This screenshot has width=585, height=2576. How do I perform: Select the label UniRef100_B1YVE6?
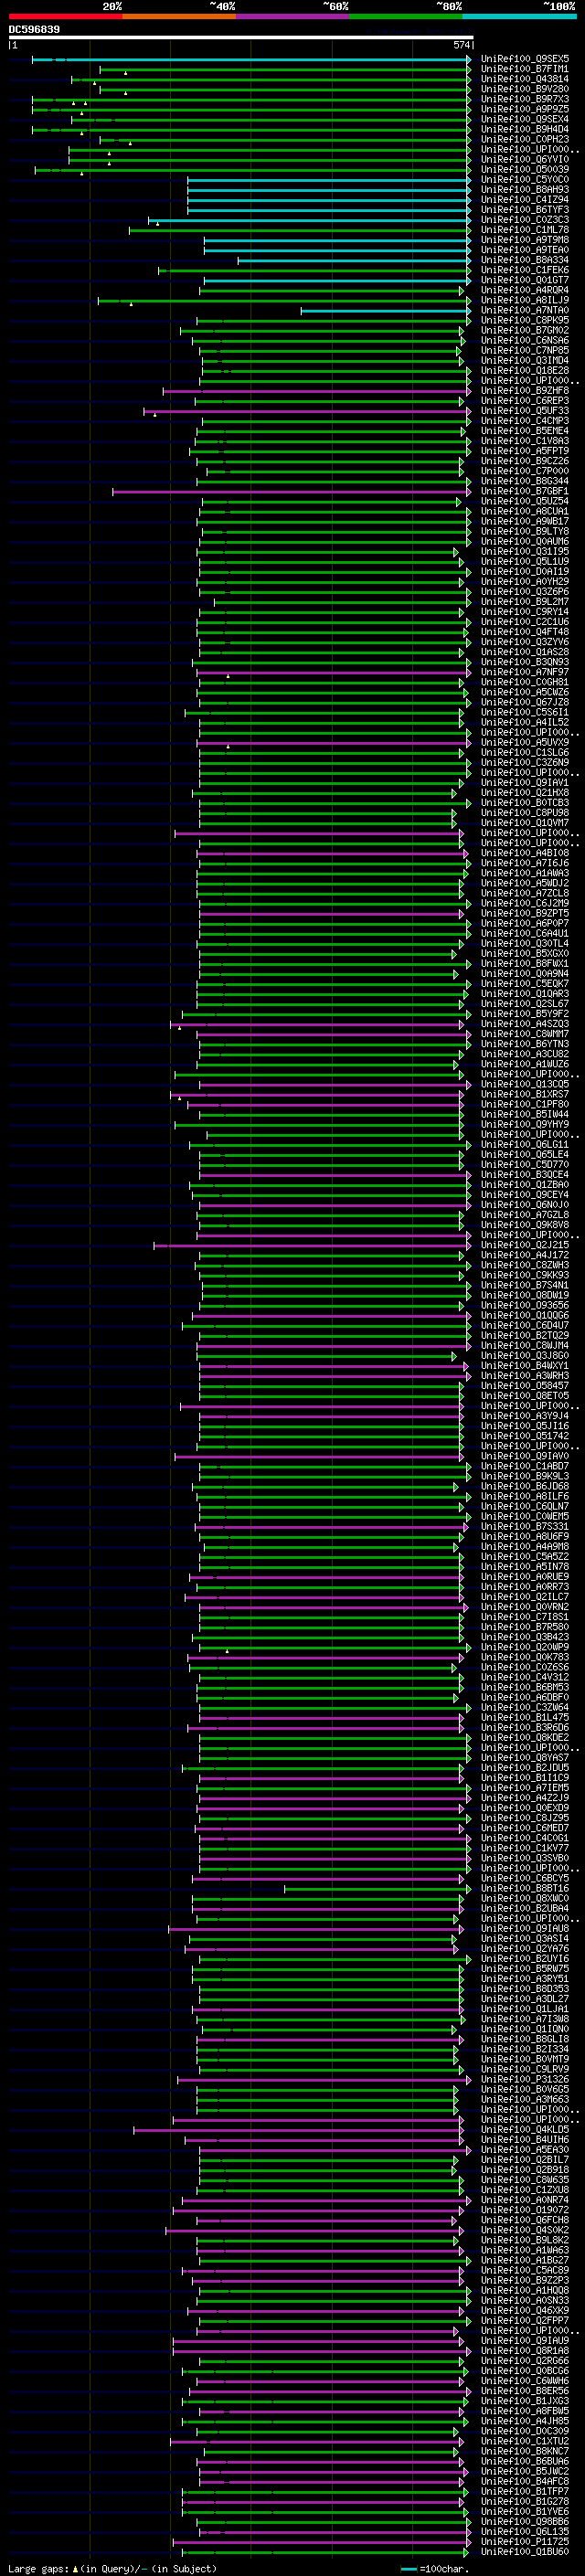coord(525,2512)
